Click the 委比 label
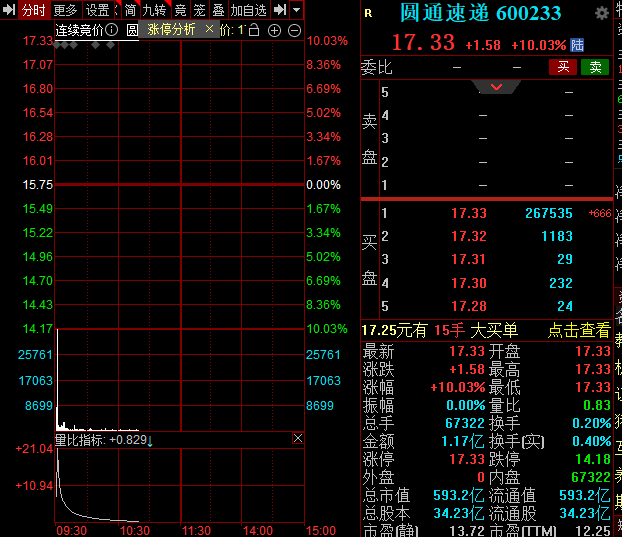 tap(376, 67)
